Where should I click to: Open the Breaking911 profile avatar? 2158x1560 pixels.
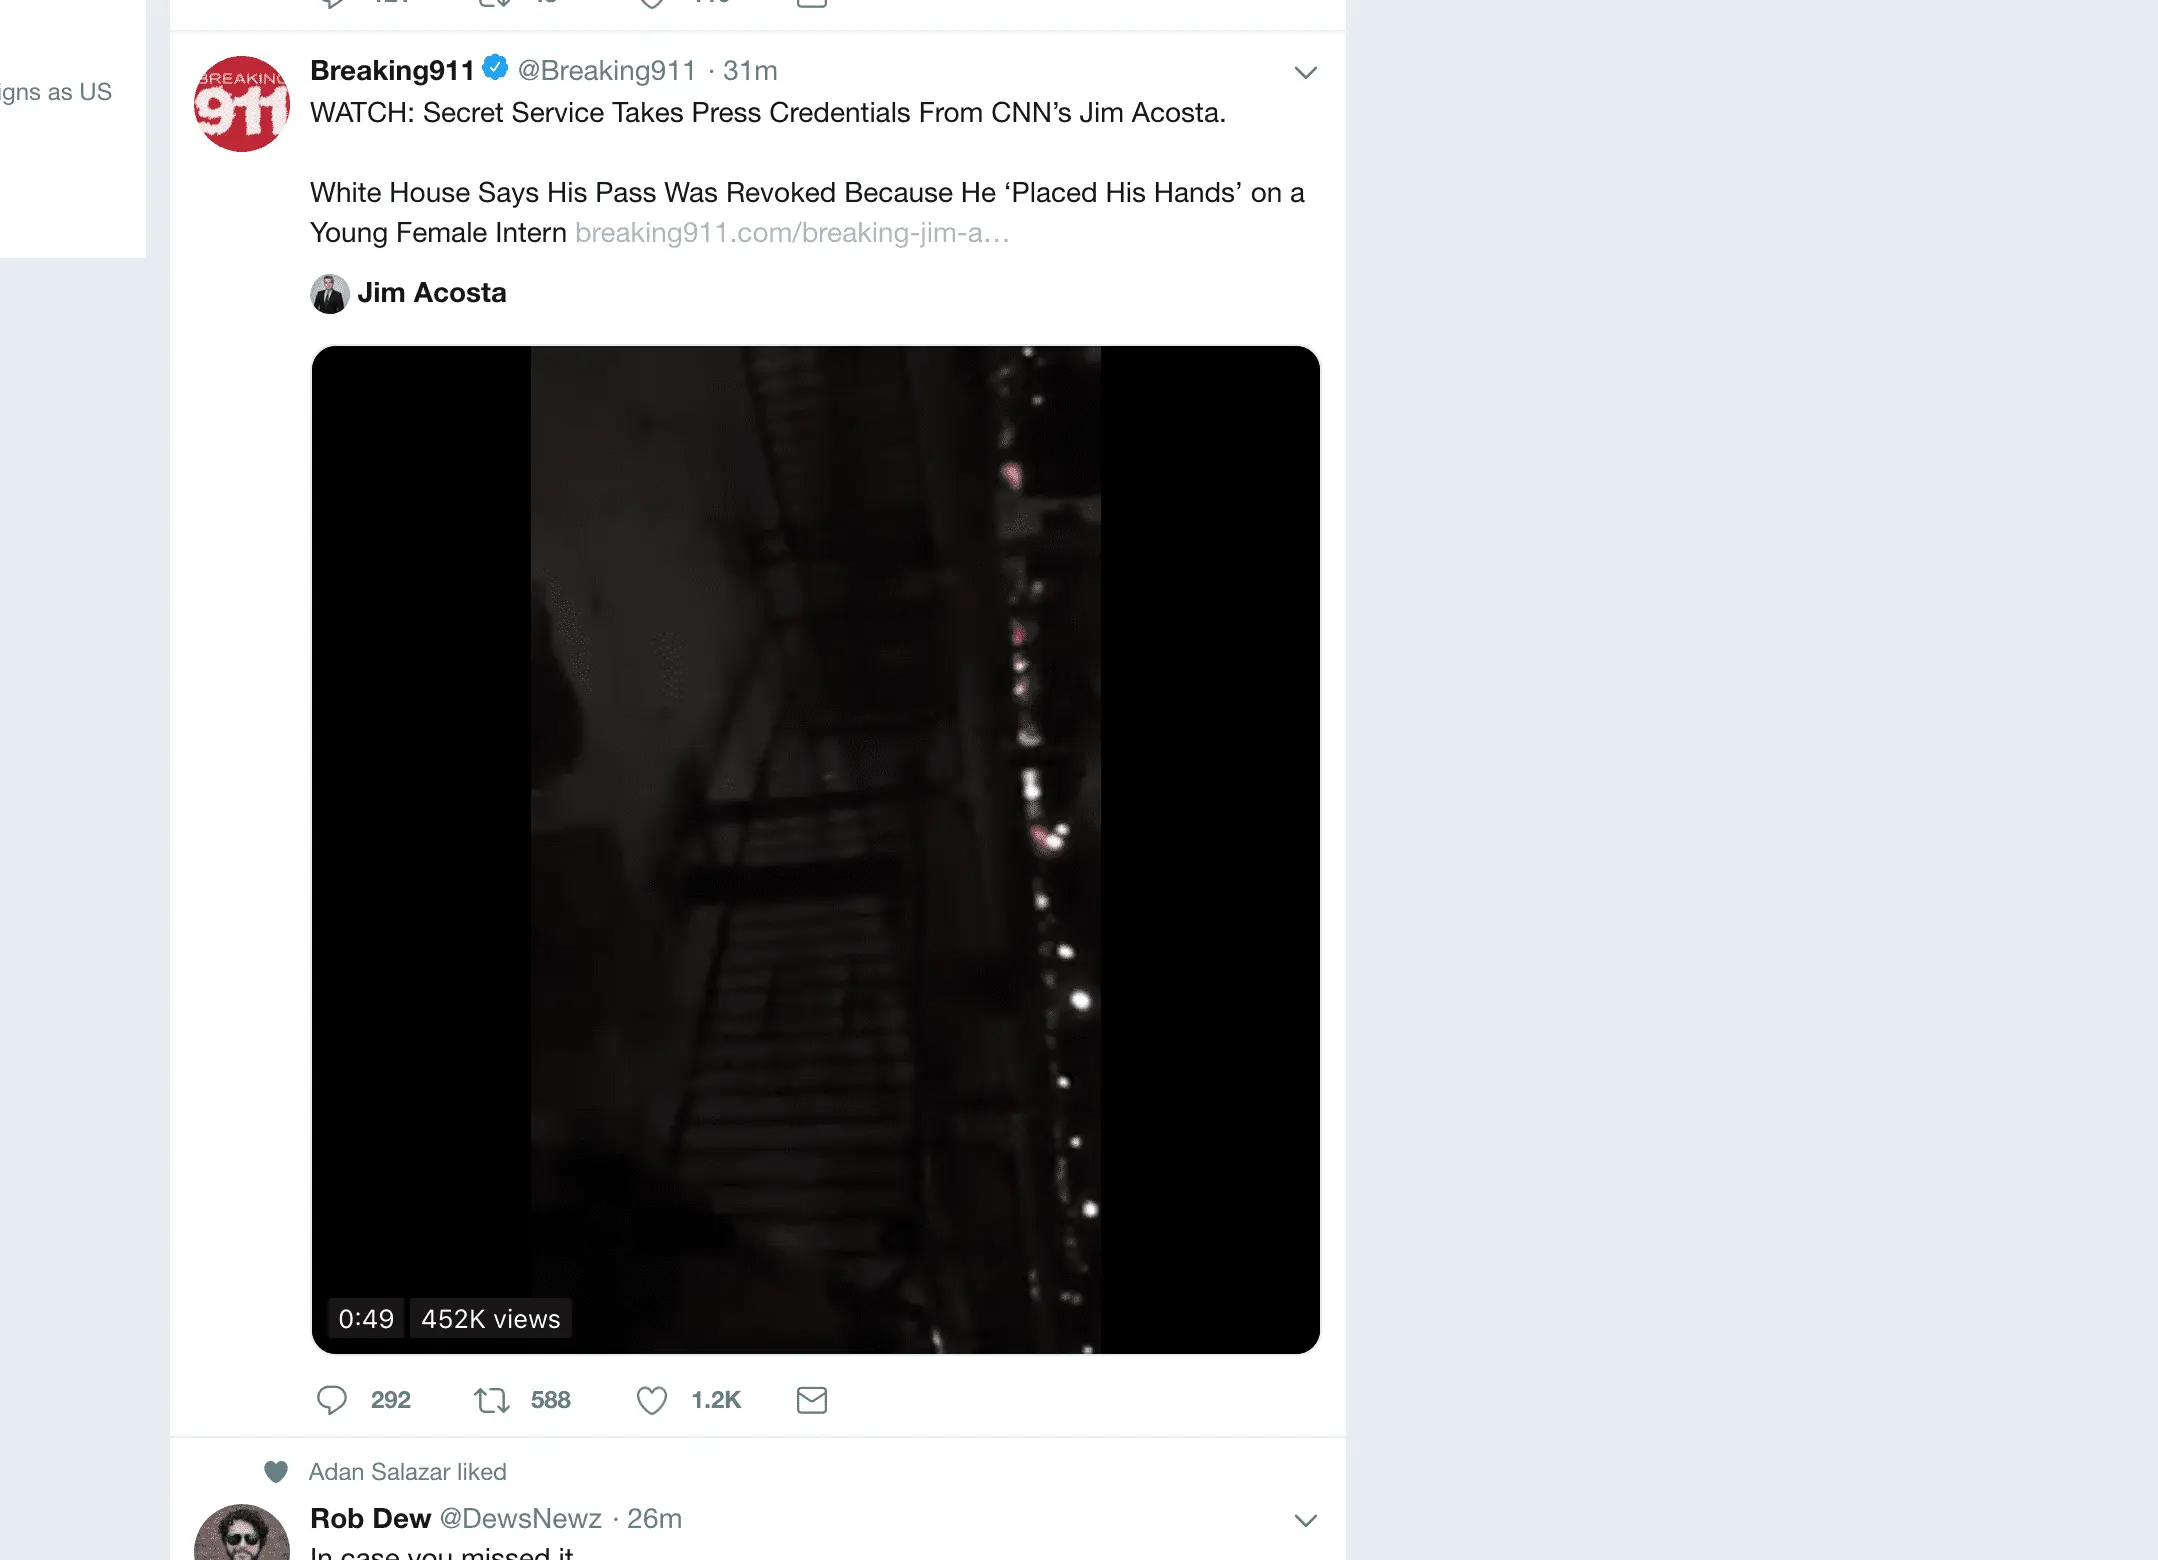pyautogui.click(x=241, y=104)
